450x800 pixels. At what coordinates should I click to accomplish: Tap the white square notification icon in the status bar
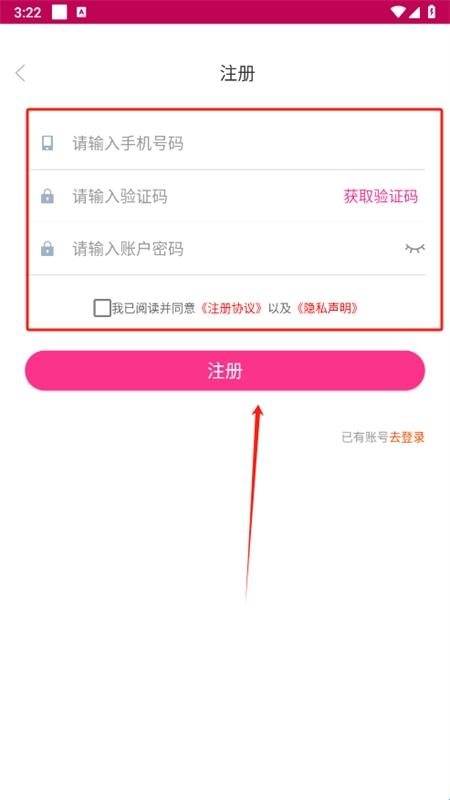(59, 12)
